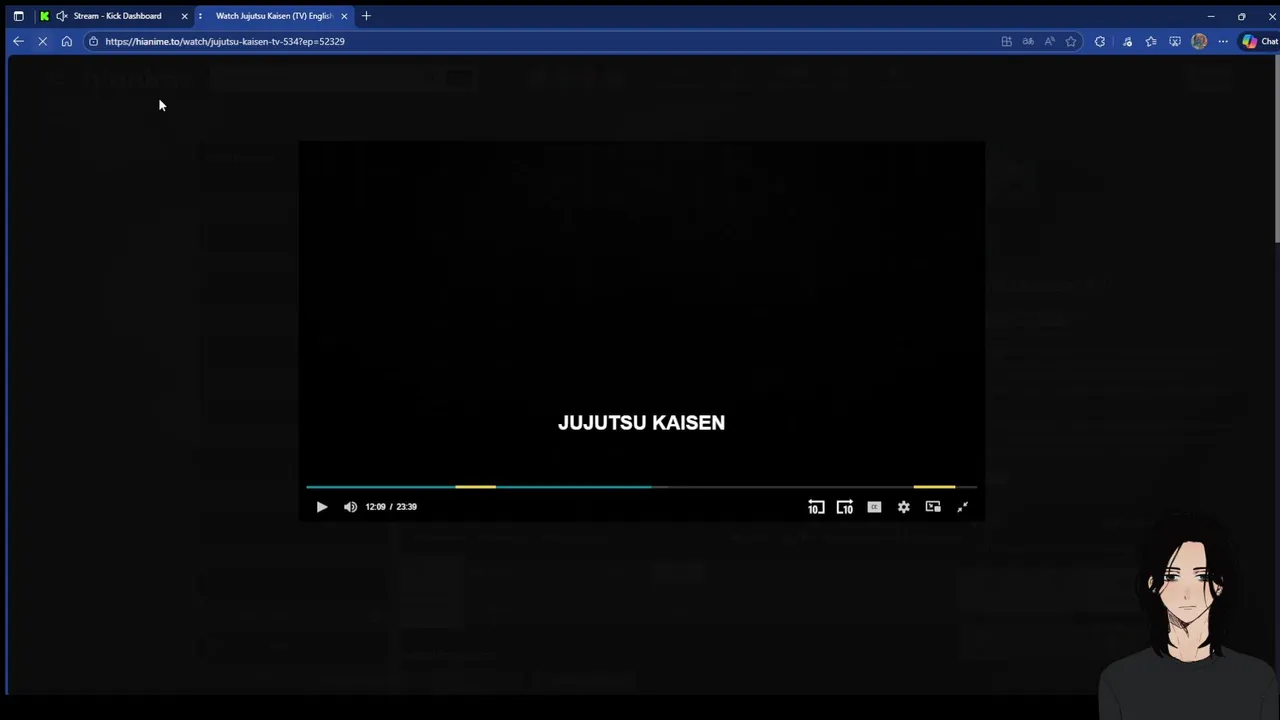This screenshot has height=720, width=1280.
Task: Play the Jujutsu Kaisen video
Action: (x=321, y=507)
